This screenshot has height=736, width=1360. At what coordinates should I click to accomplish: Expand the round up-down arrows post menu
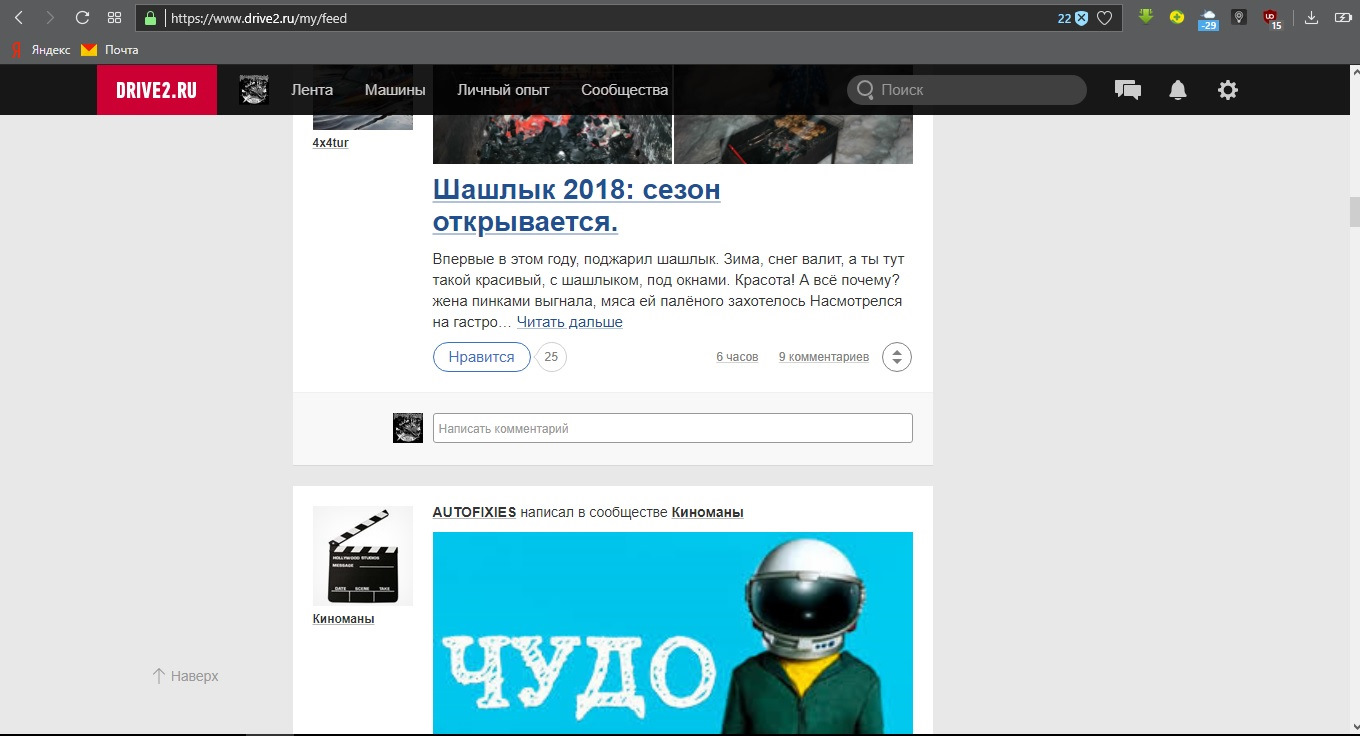coord(897,357)
